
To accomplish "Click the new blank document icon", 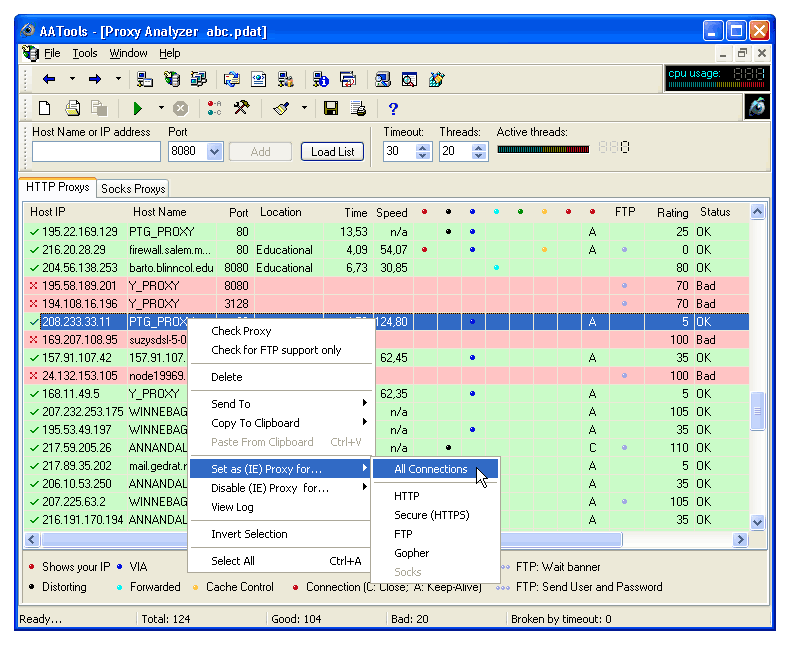I will [x=44, y=109].
